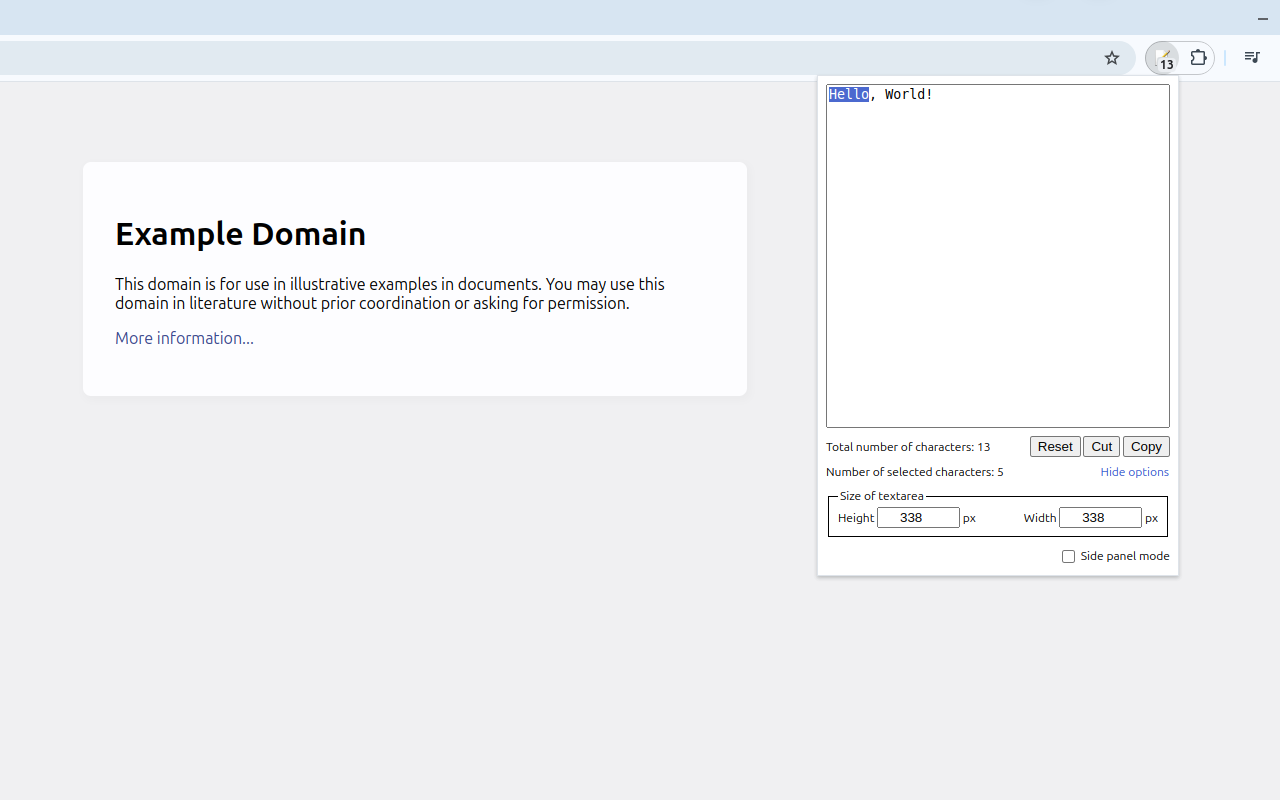Click the Copy button
1280x800 pixels.
pos(1146,447)
